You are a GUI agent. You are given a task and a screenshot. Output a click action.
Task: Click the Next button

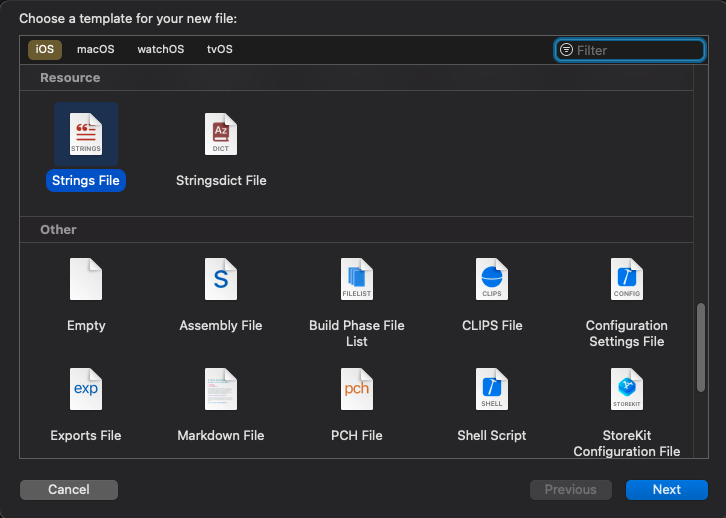point(666,489)
